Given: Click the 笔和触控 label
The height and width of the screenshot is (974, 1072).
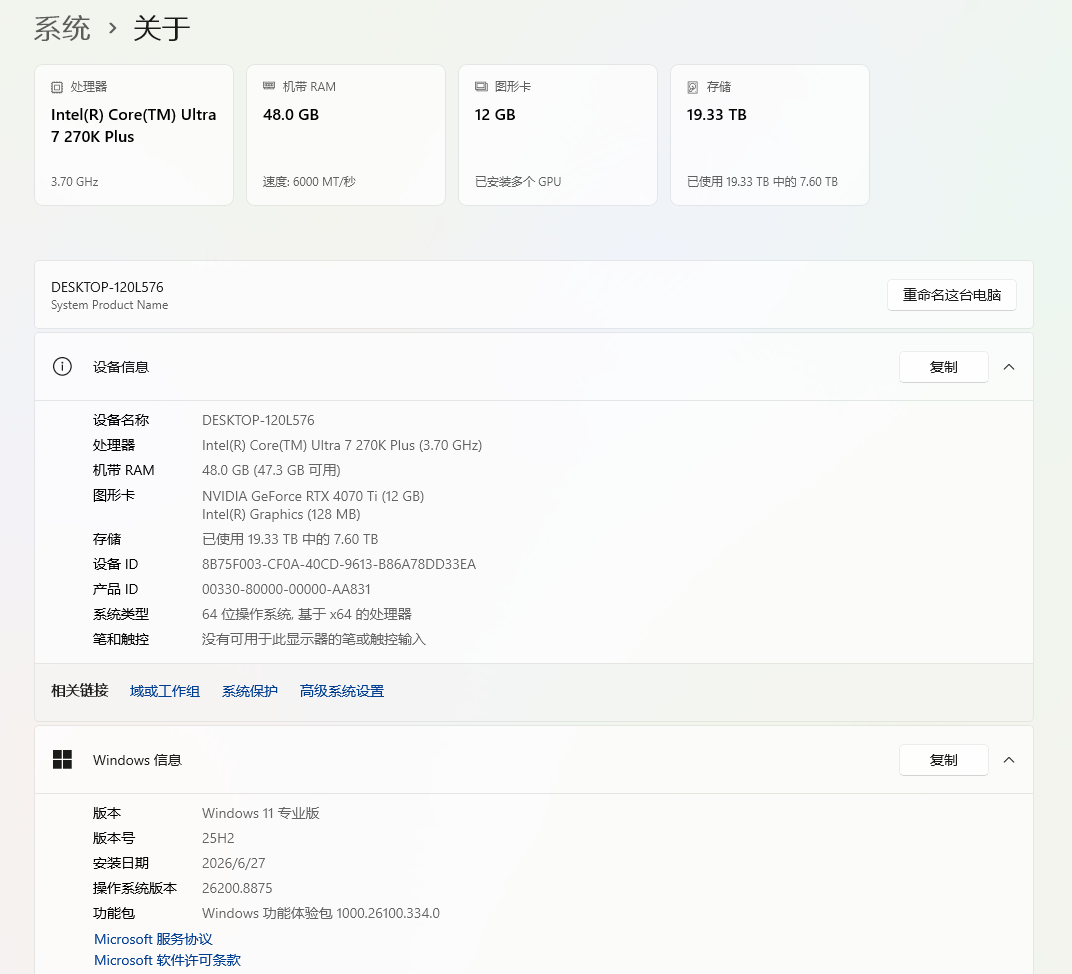Looking at the screenshot, I should tap(121, 639).
